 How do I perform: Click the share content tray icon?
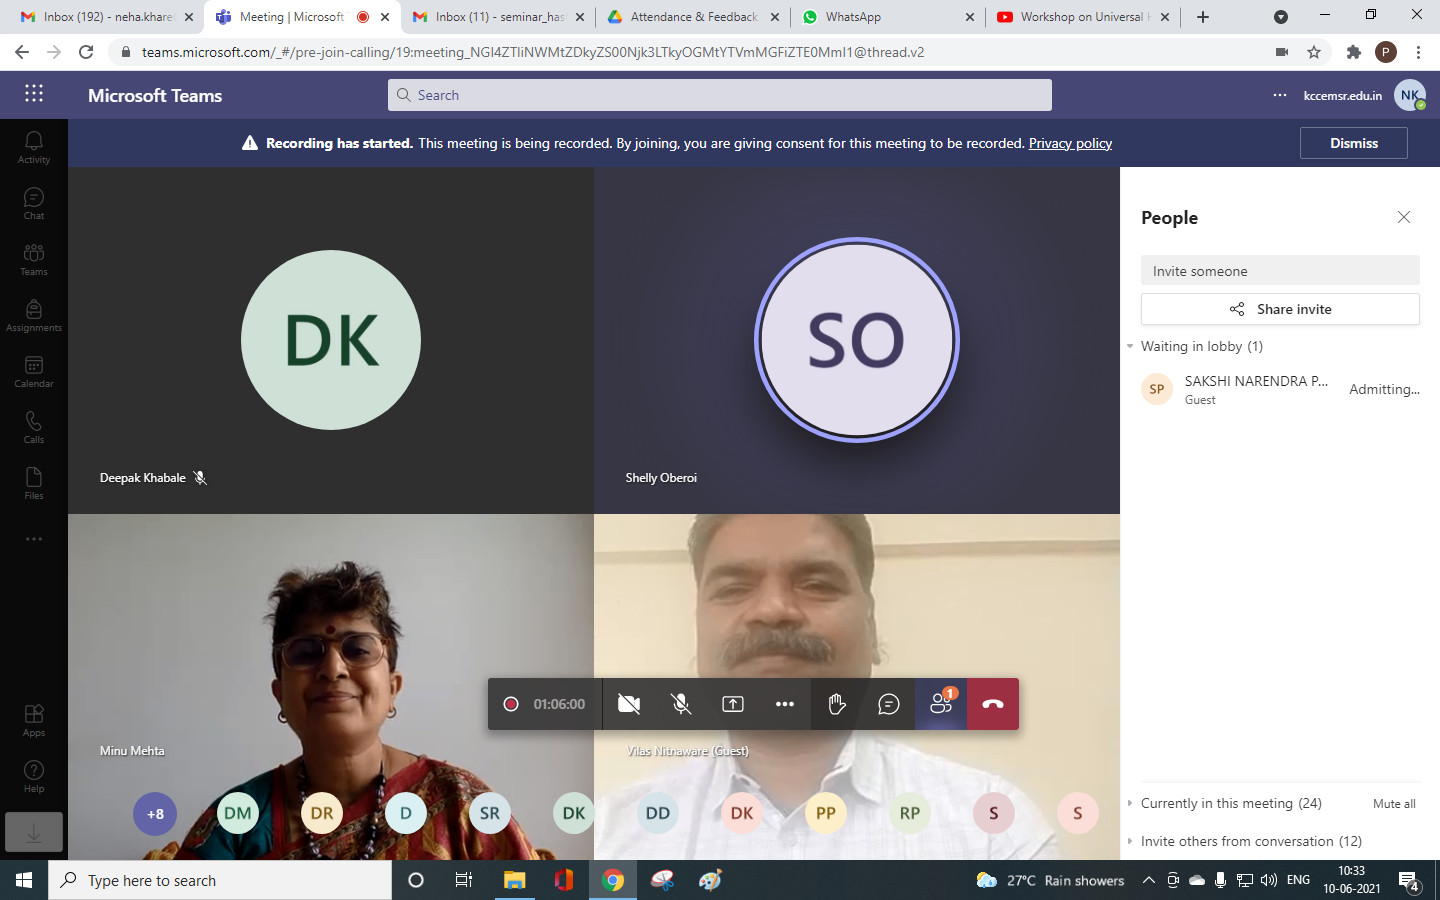733,704
